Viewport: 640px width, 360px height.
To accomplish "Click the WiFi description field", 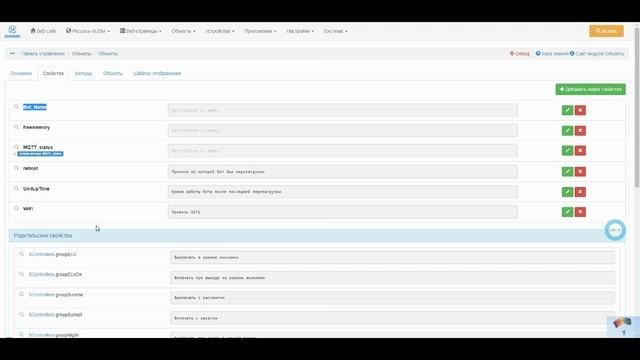I will point(343,212).
